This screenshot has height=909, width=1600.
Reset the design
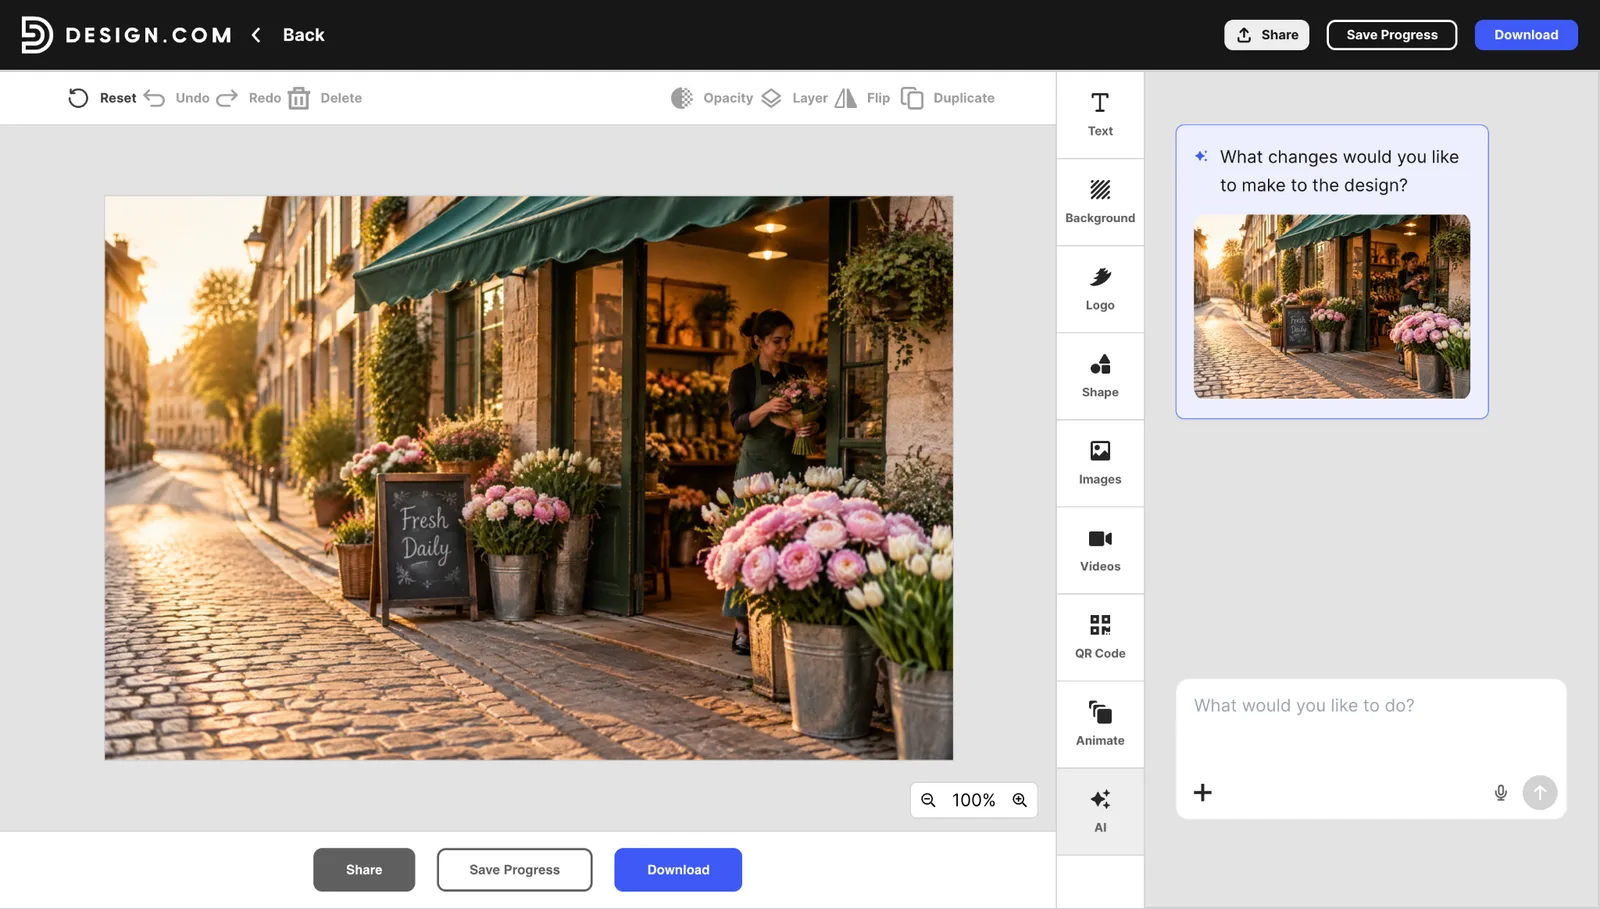click(102, 98)
